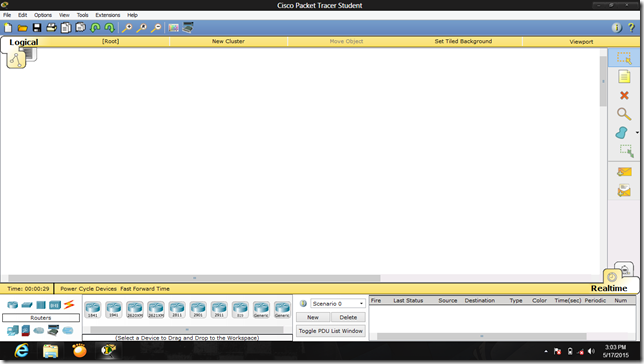Select Hubs device category icon
644x364 pixels.
pyautogui.click(x=41, y=305)
